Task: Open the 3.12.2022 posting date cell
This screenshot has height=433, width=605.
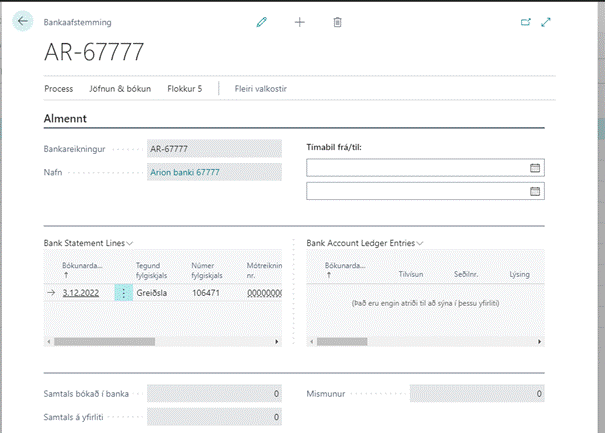Action: 81,293
